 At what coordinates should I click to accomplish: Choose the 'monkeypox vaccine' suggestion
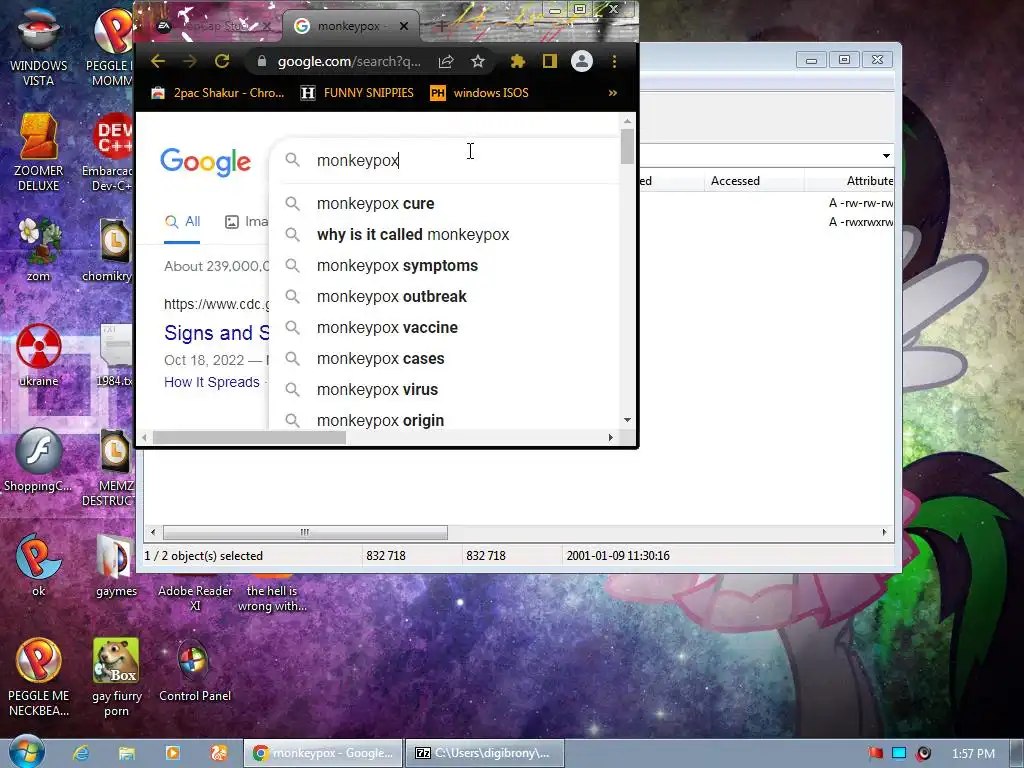[x=444, y=328]
